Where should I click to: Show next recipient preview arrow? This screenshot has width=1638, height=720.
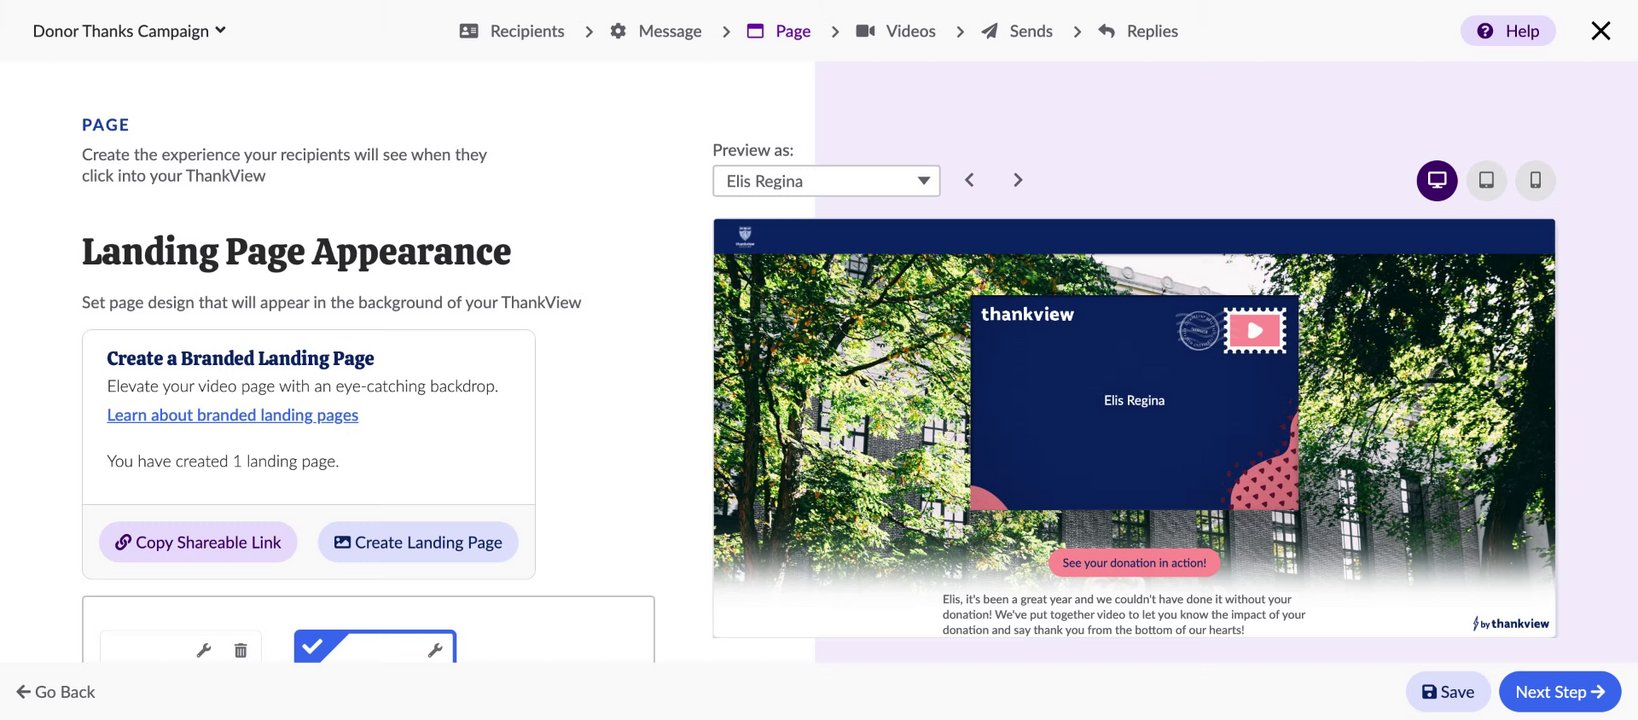point(1018,180)
